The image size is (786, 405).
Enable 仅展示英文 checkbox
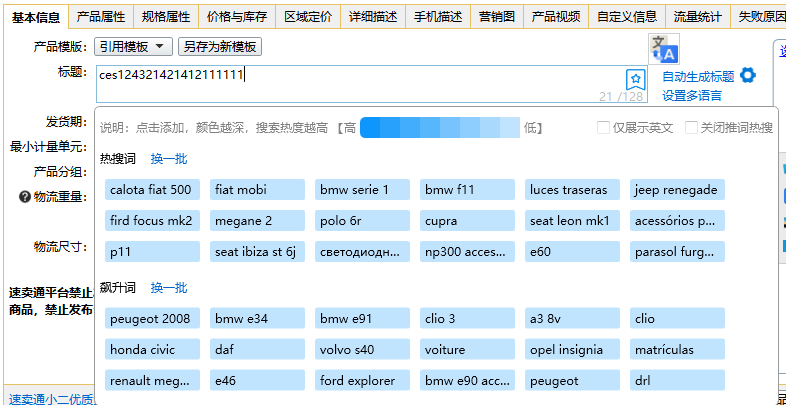click(603, 128)
